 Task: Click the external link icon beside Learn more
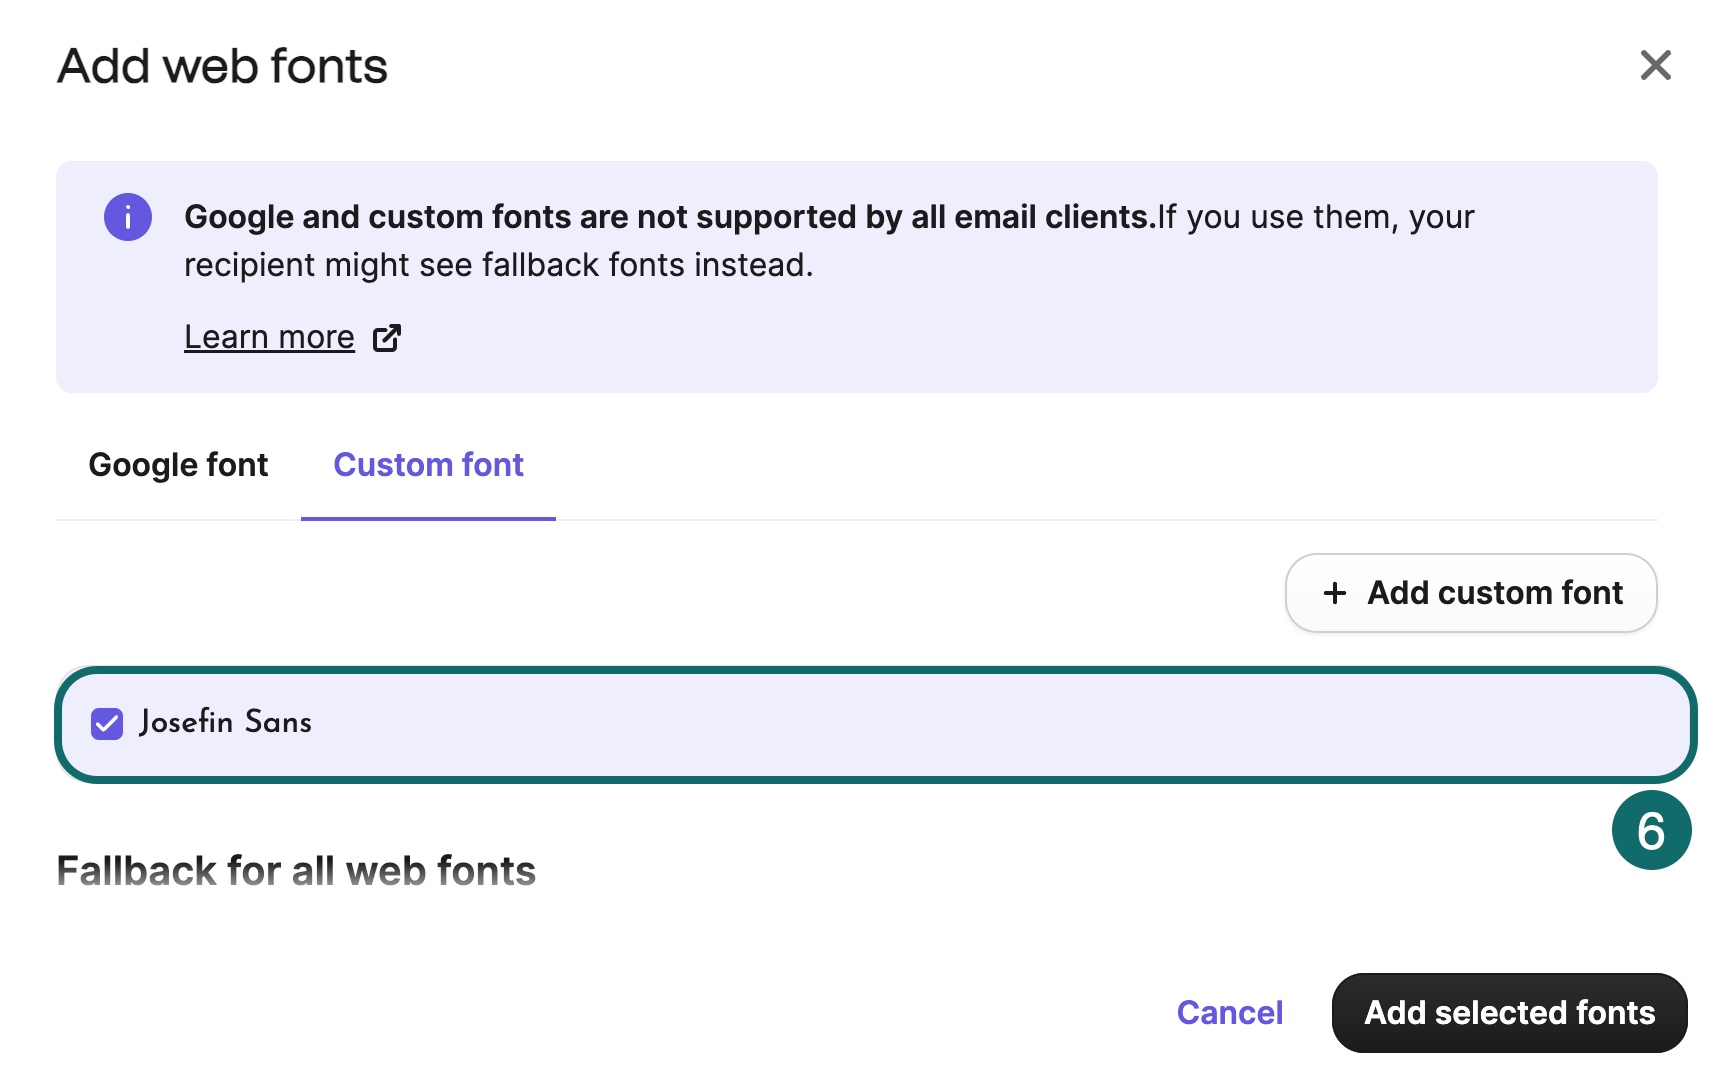386,338
